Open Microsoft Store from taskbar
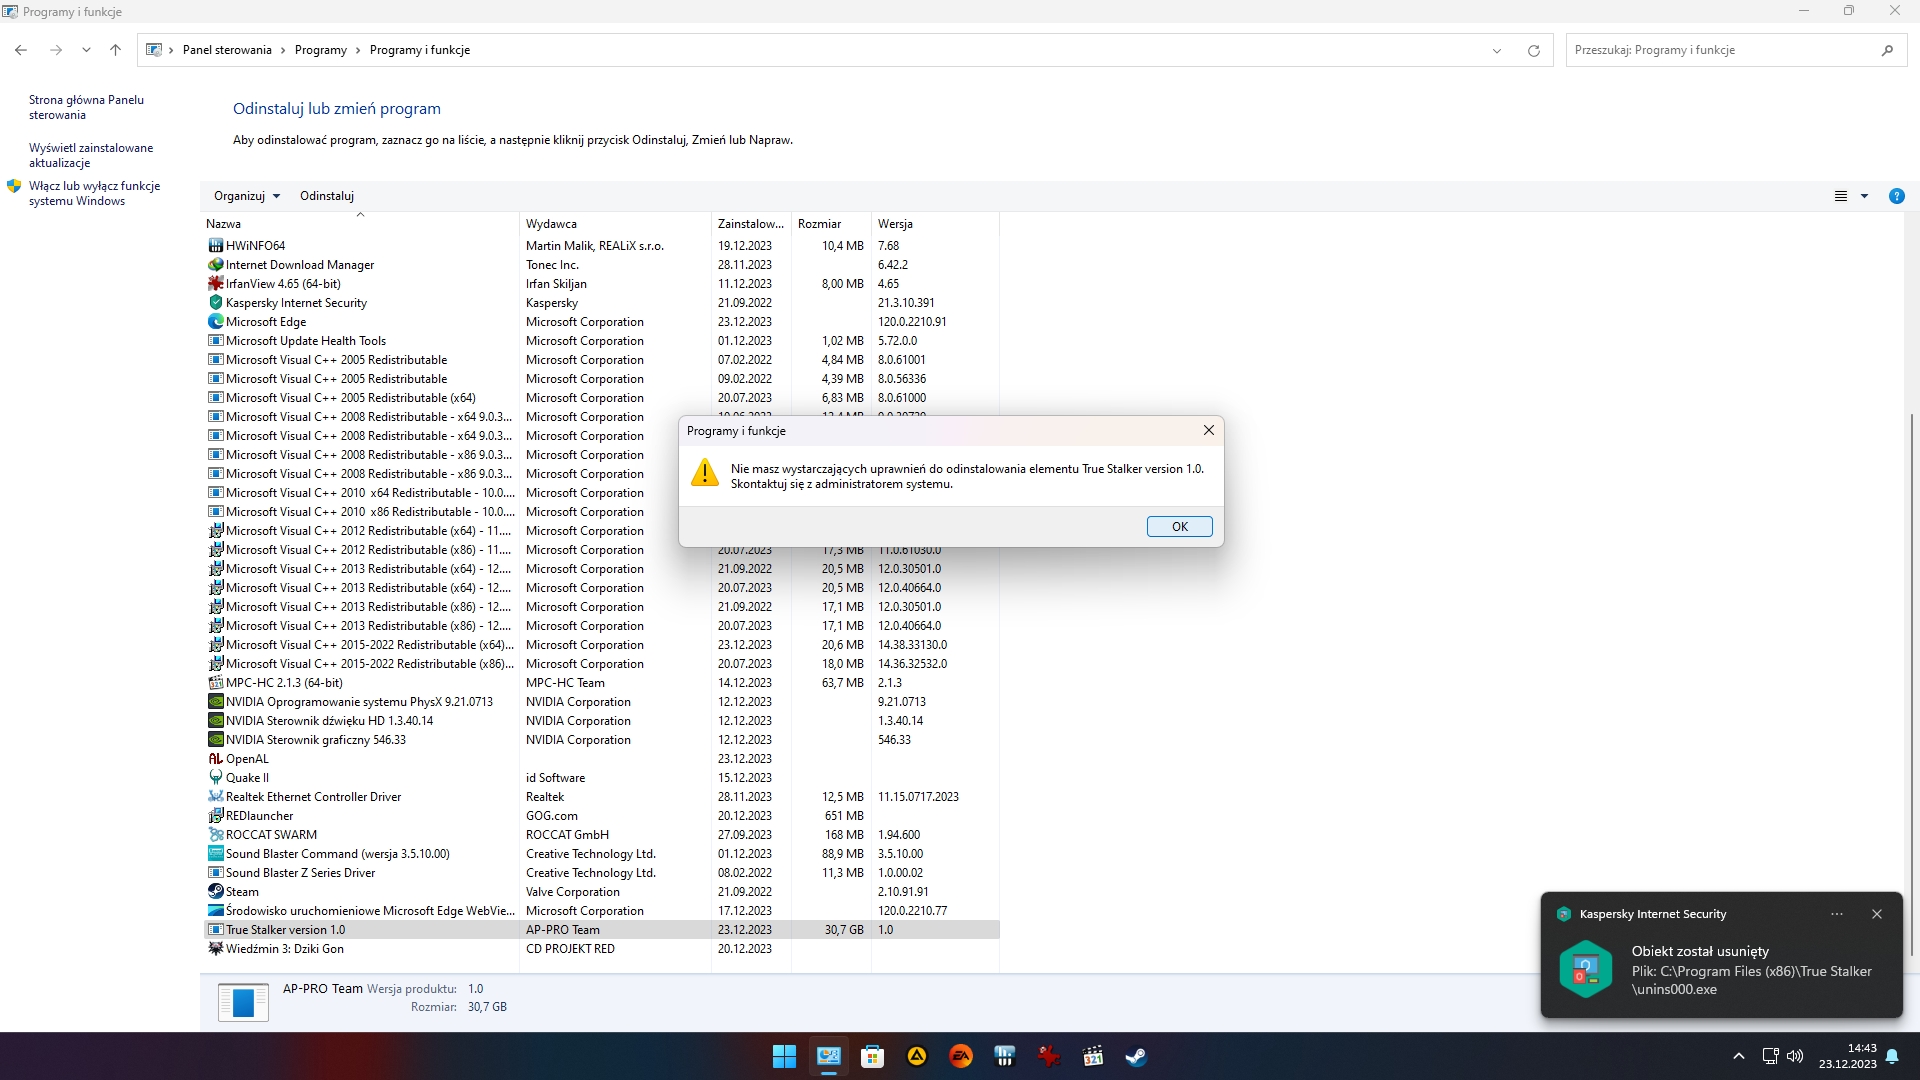This screenshot has width=1920, height=1080. [872, 1056]
